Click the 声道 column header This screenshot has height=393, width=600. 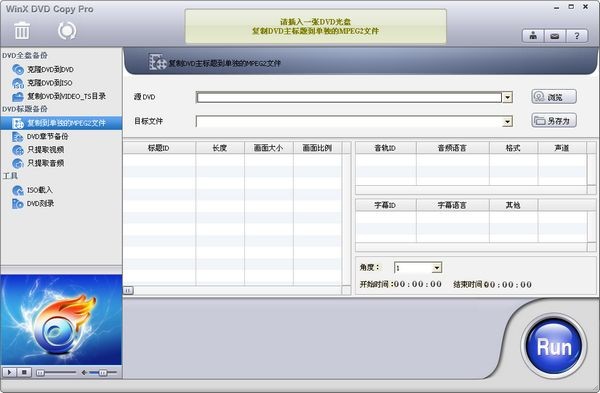pyautogui.click(x=562, y=148)
